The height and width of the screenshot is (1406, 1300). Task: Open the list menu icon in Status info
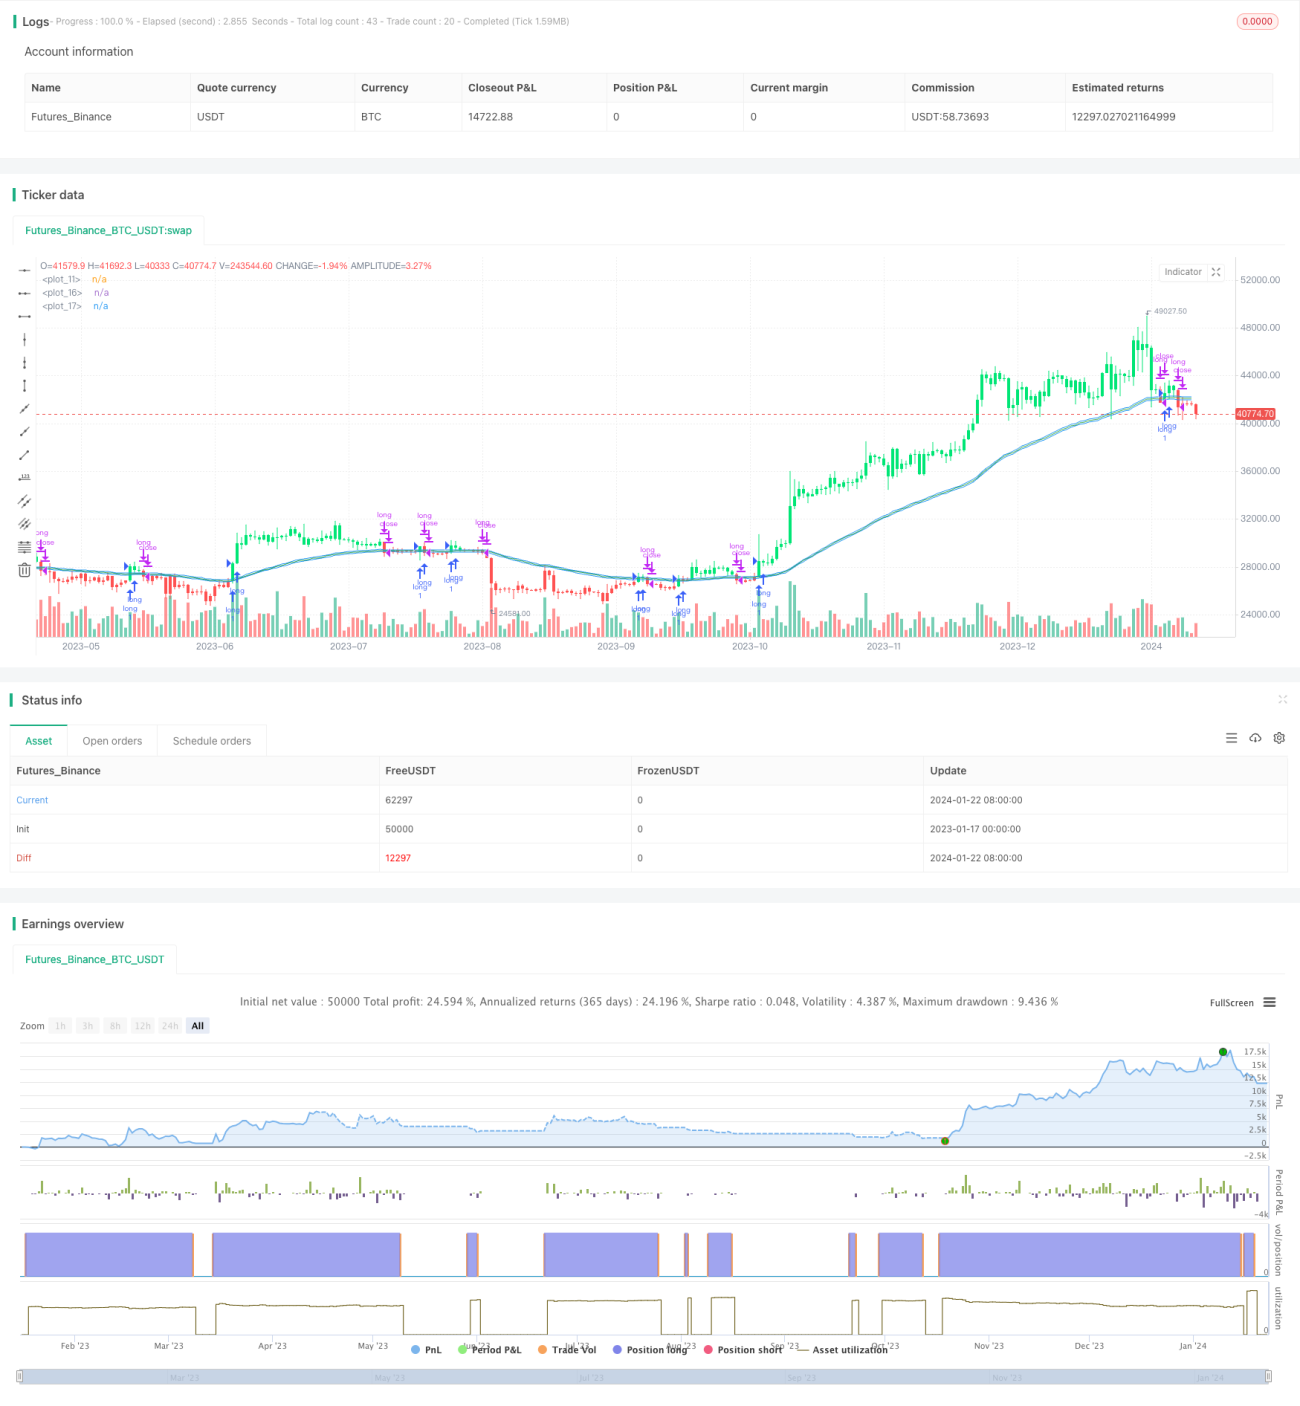point(1231,738)
